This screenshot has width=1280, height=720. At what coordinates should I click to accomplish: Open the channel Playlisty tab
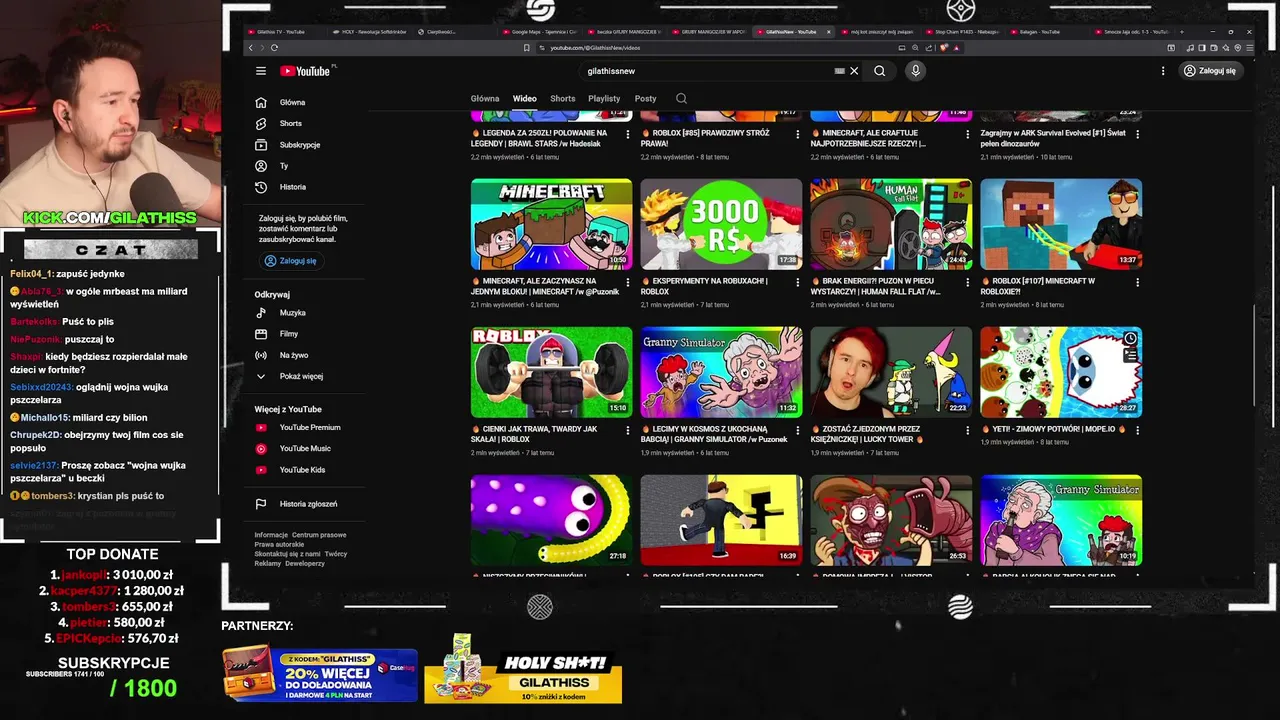(x=604, y=99)
